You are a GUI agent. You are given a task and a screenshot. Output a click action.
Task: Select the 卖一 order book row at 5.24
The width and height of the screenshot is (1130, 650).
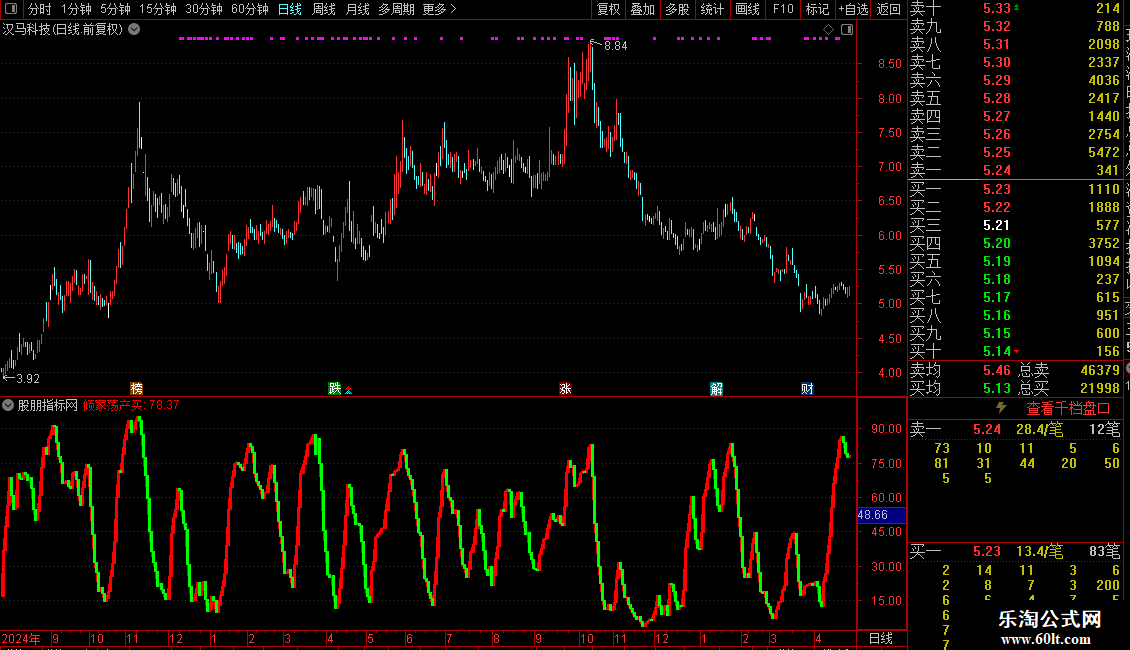[x=1015, y=170]
